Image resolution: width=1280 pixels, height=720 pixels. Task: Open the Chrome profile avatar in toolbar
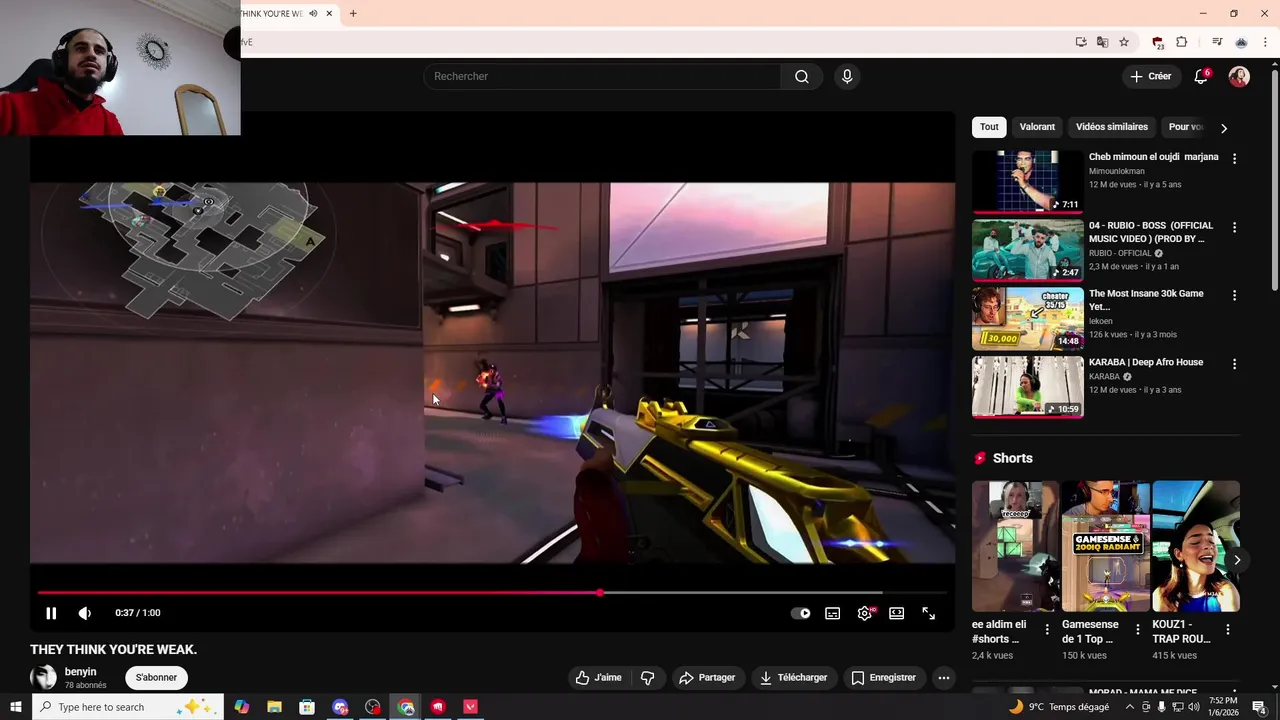pos(1241,42)
